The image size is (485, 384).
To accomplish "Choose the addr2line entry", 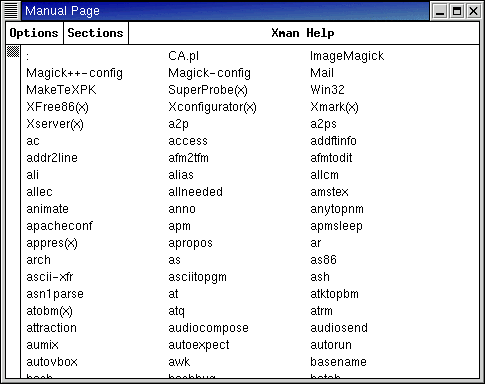I will [x=52, y=158].
